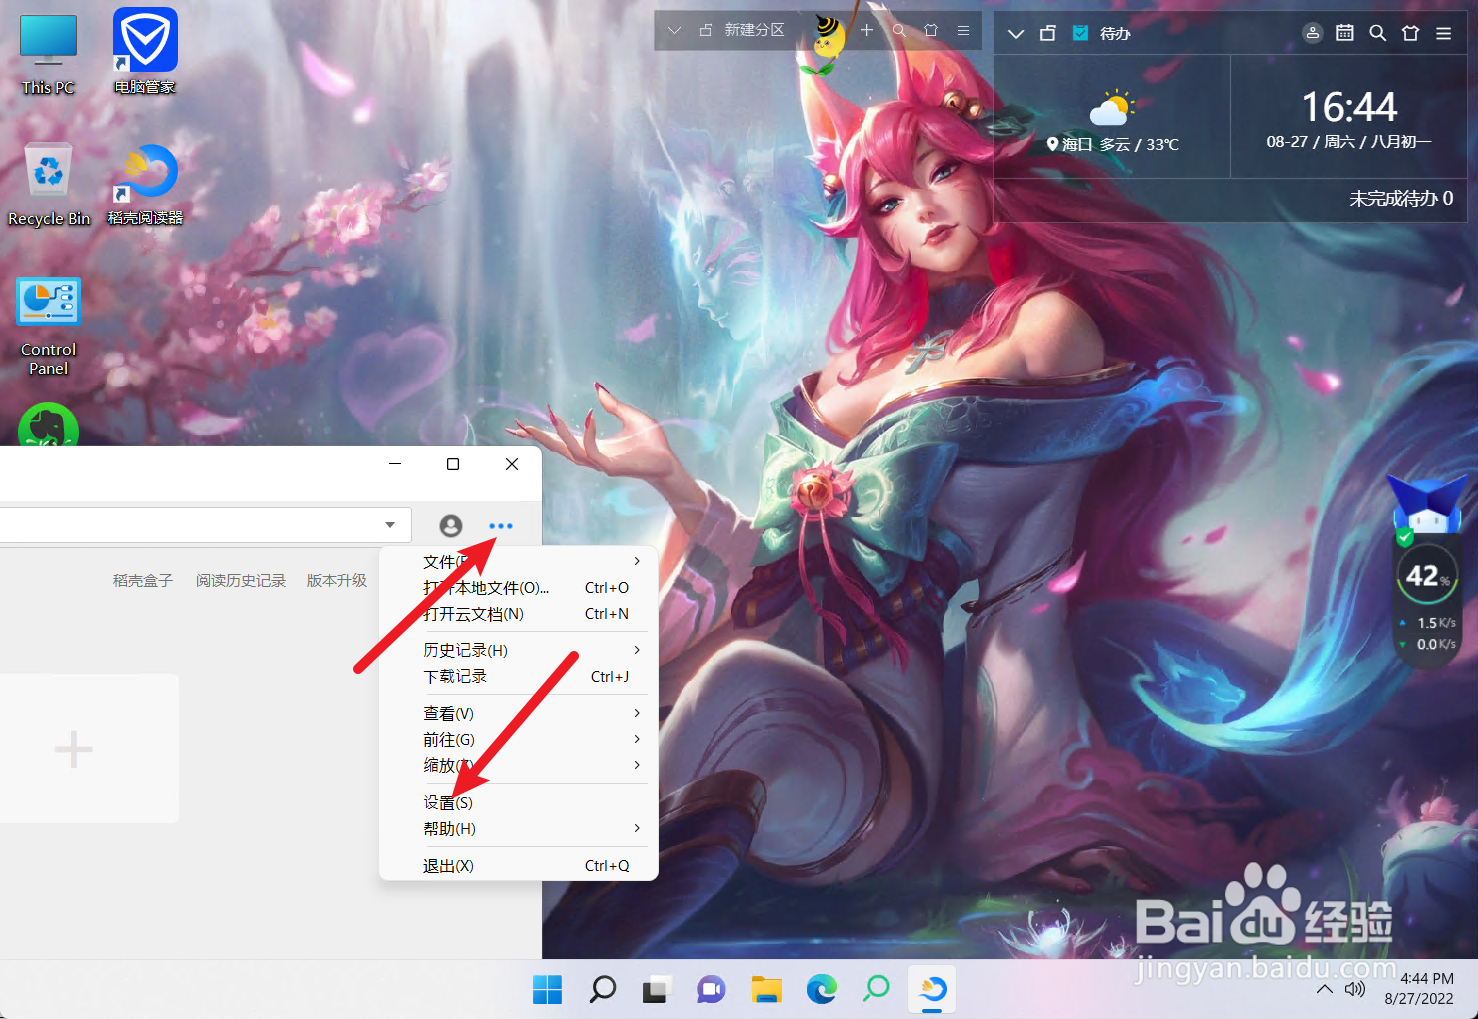The image size is (1478, 1019).
Task: Maximize the reader window
Action: (x=453, y=464)
